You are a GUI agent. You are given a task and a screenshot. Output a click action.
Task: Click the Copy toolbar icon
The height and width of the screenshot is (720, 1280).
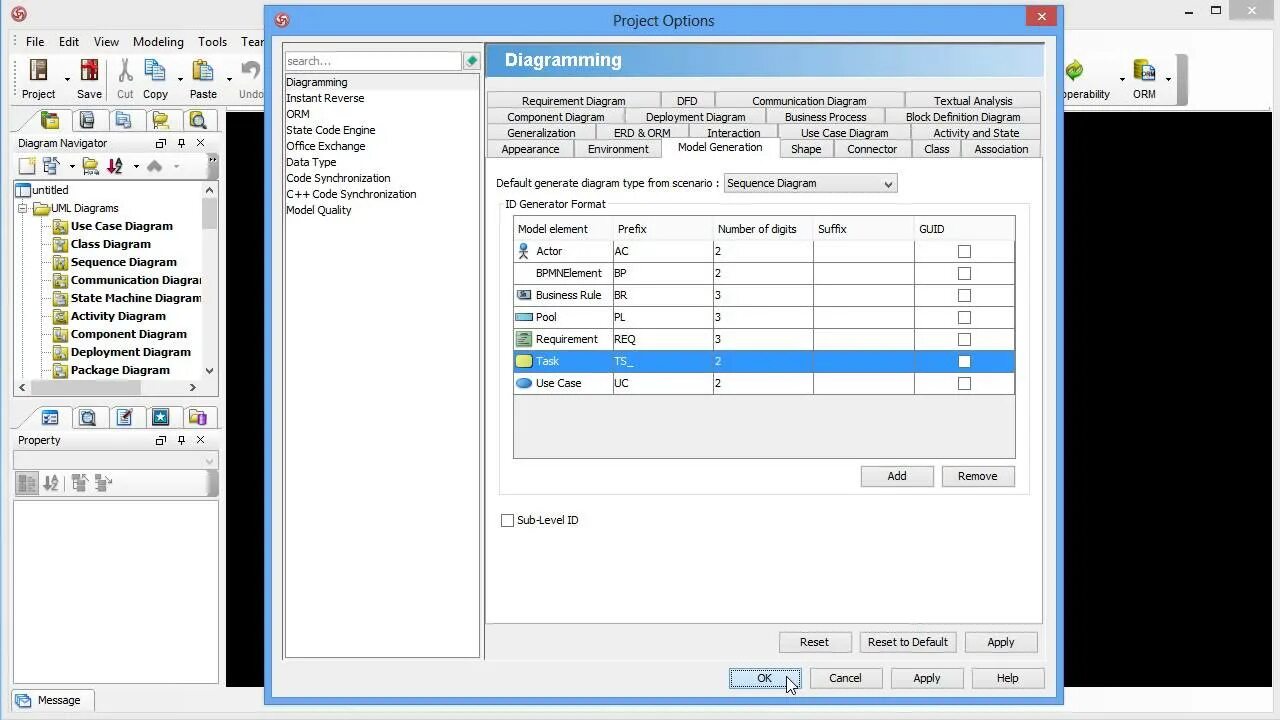tap(155, 72)
